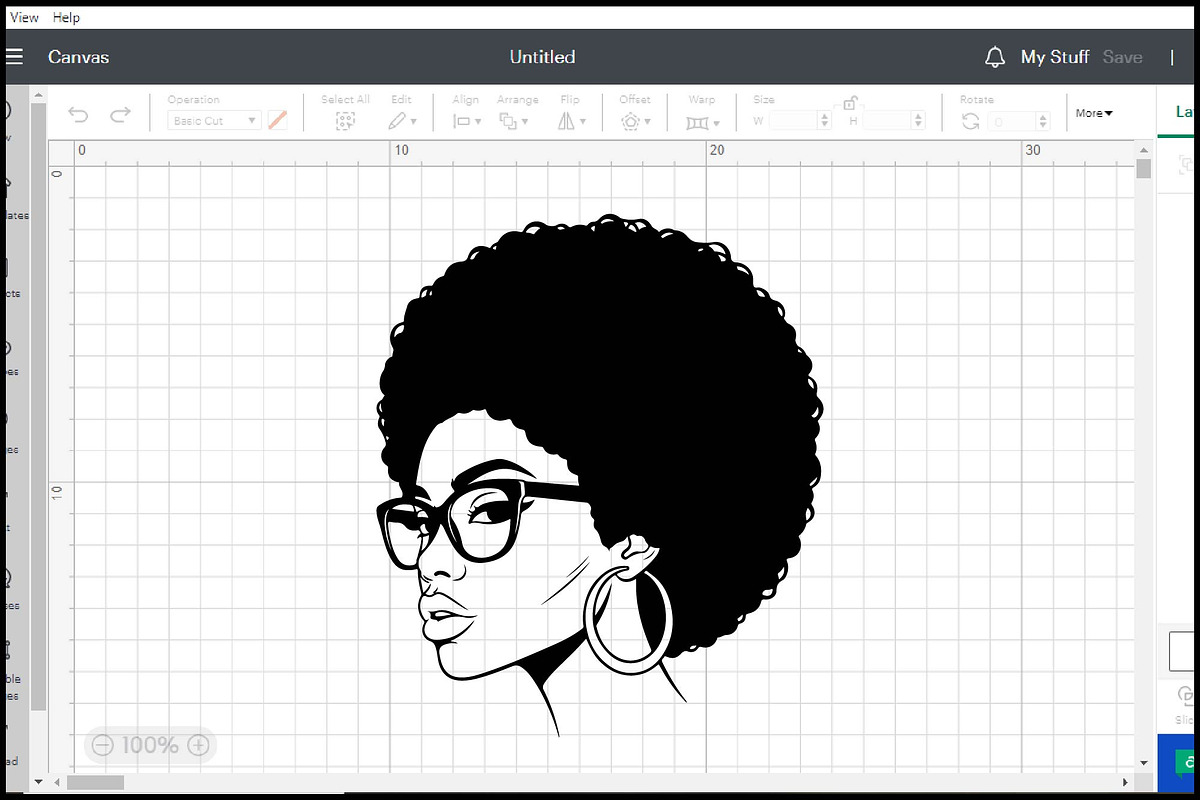Screen dimensions: 1200x800
Task: Click the Save button
Action: click(x=1122, y=57)
